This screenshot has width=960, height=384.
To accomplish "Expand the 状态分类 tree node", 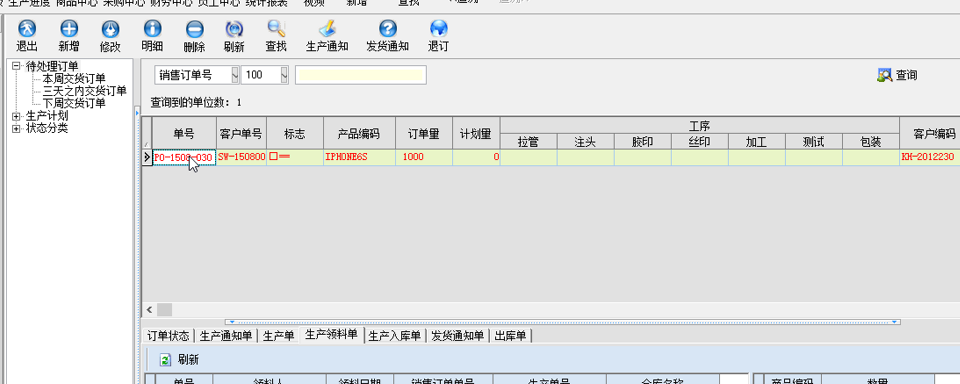I will click(16, 128).
